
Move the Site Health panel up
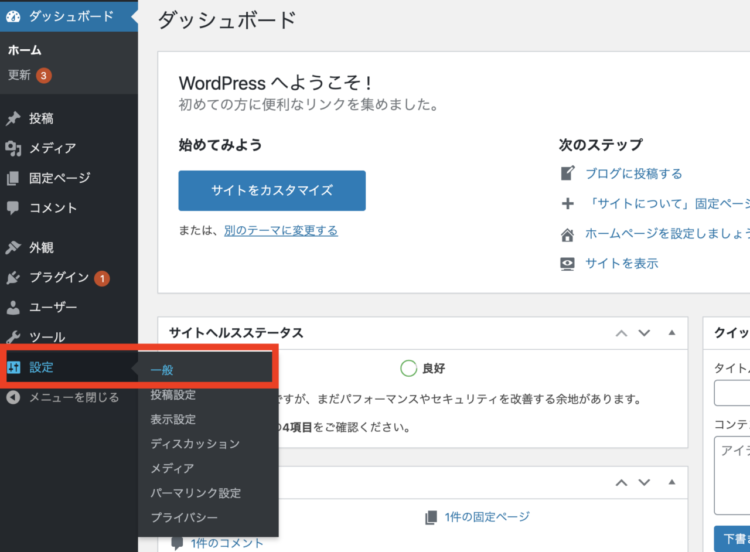pyautogui.click(x=621, y=333)
